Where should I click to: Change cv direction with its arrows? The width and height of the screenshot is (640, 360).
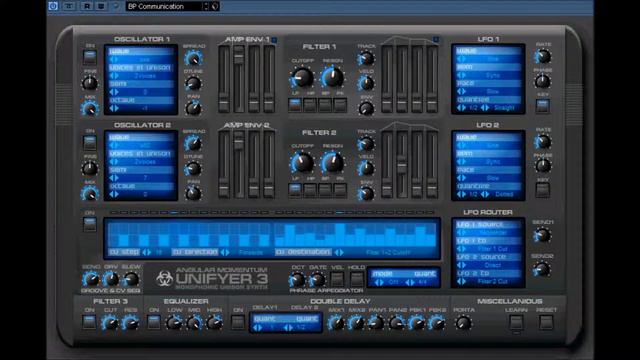point(225,252)
